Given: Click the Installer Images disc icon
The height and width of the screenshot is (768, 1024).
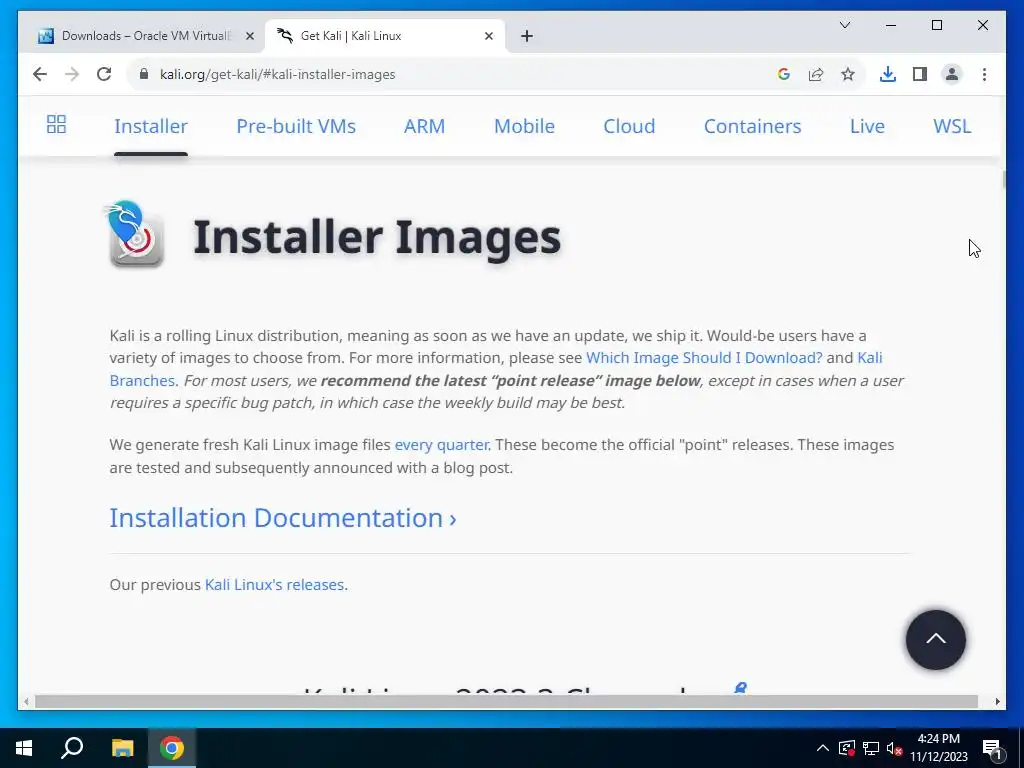Looking at the screenshot, I should pyautogui.click(x=135, y=234).
